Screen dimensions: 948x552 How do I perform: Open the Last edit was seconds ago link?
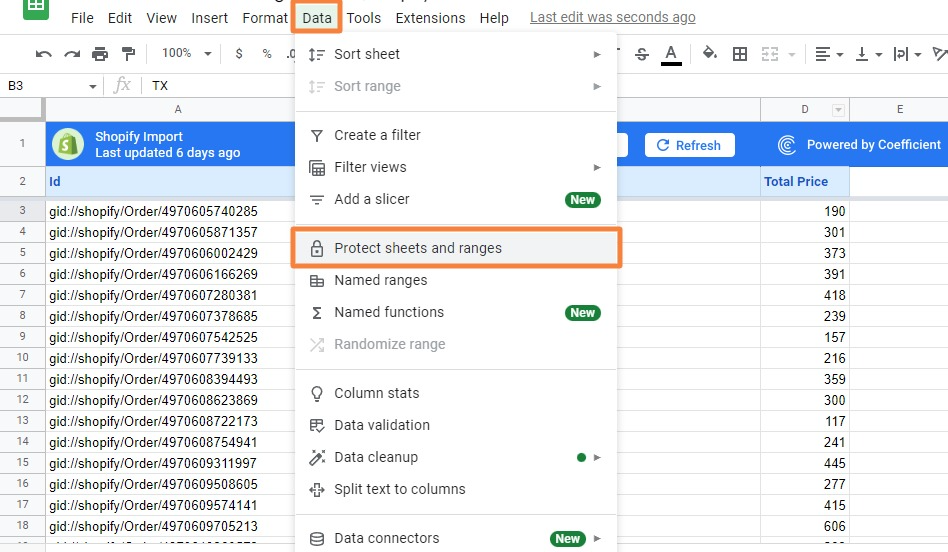[612, 18]
